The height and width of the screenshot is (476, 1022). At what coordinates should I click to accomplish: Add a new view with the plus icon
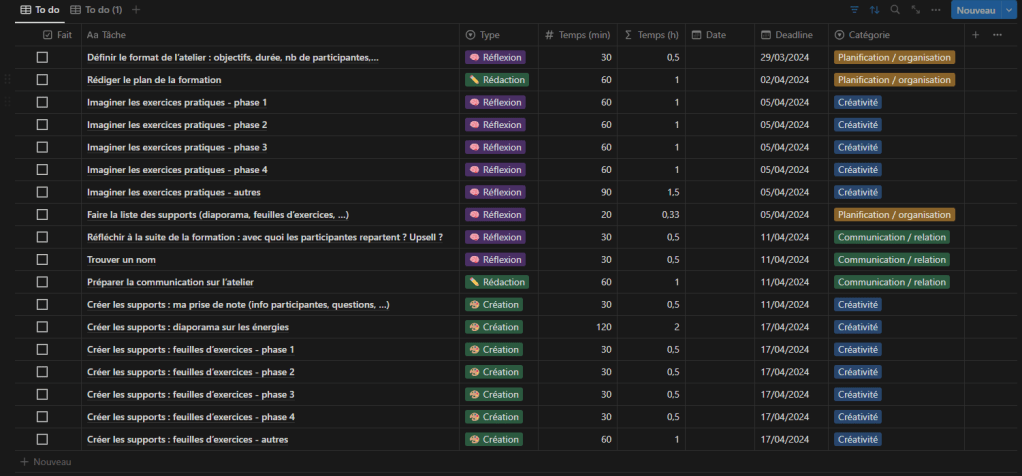coord(136,10)
